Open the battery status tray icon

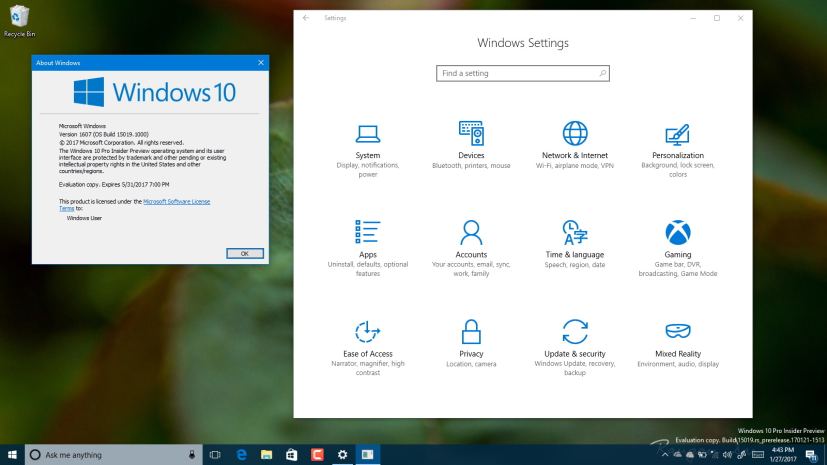tap(703, 454)
